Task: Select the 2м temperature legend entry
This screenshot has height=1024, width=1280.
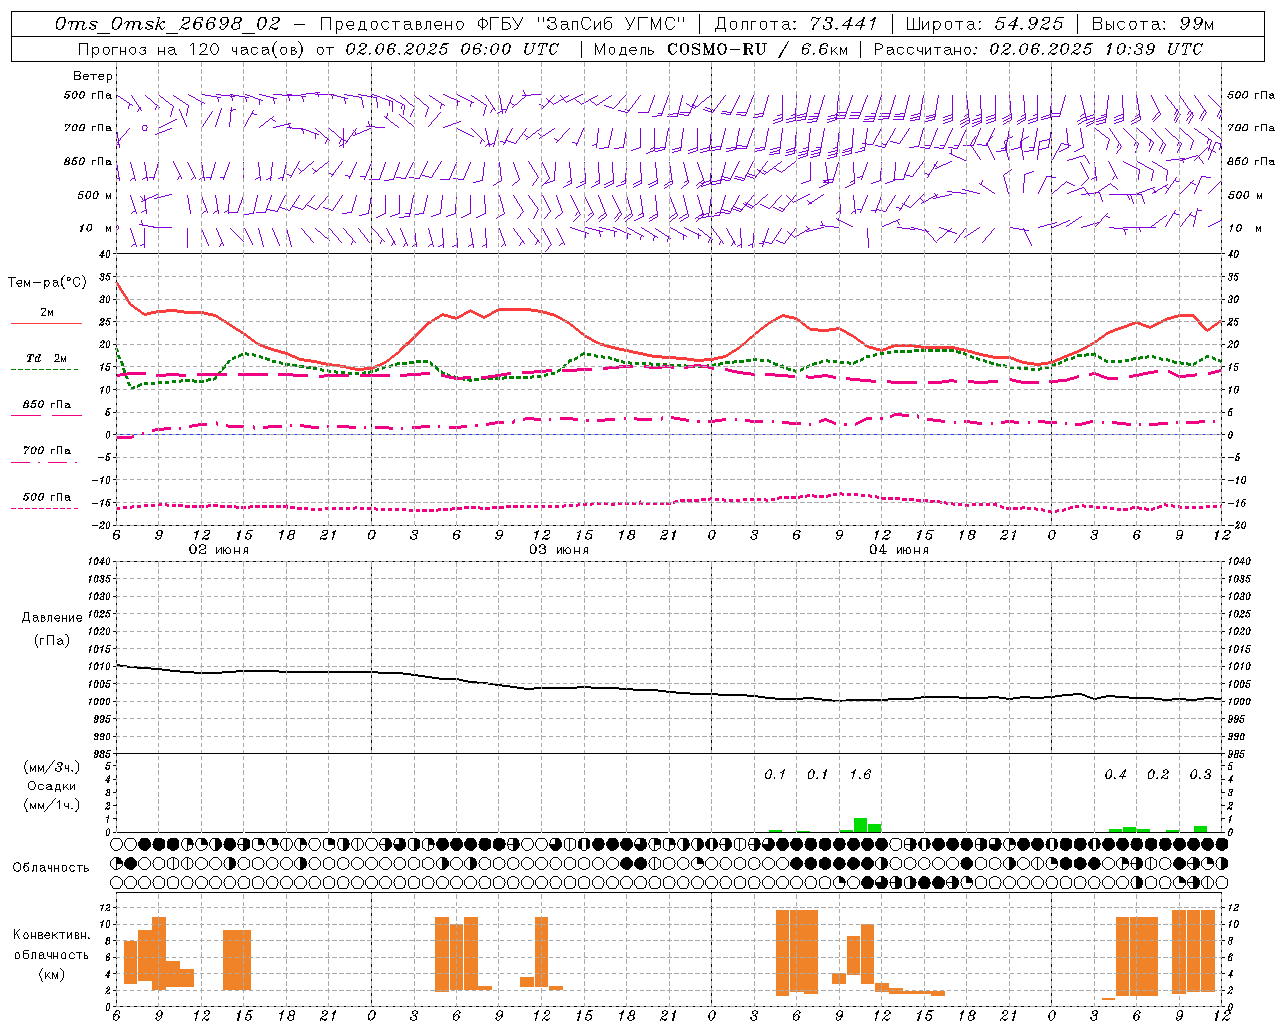Action: 47,313
